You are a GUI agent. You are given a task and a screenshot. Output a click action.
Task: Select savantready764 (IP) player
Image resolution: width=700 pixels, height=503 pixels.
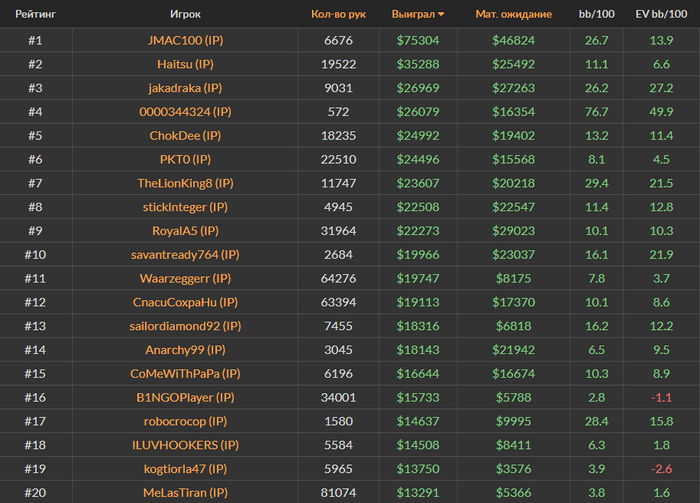click(x=185, y=255)
